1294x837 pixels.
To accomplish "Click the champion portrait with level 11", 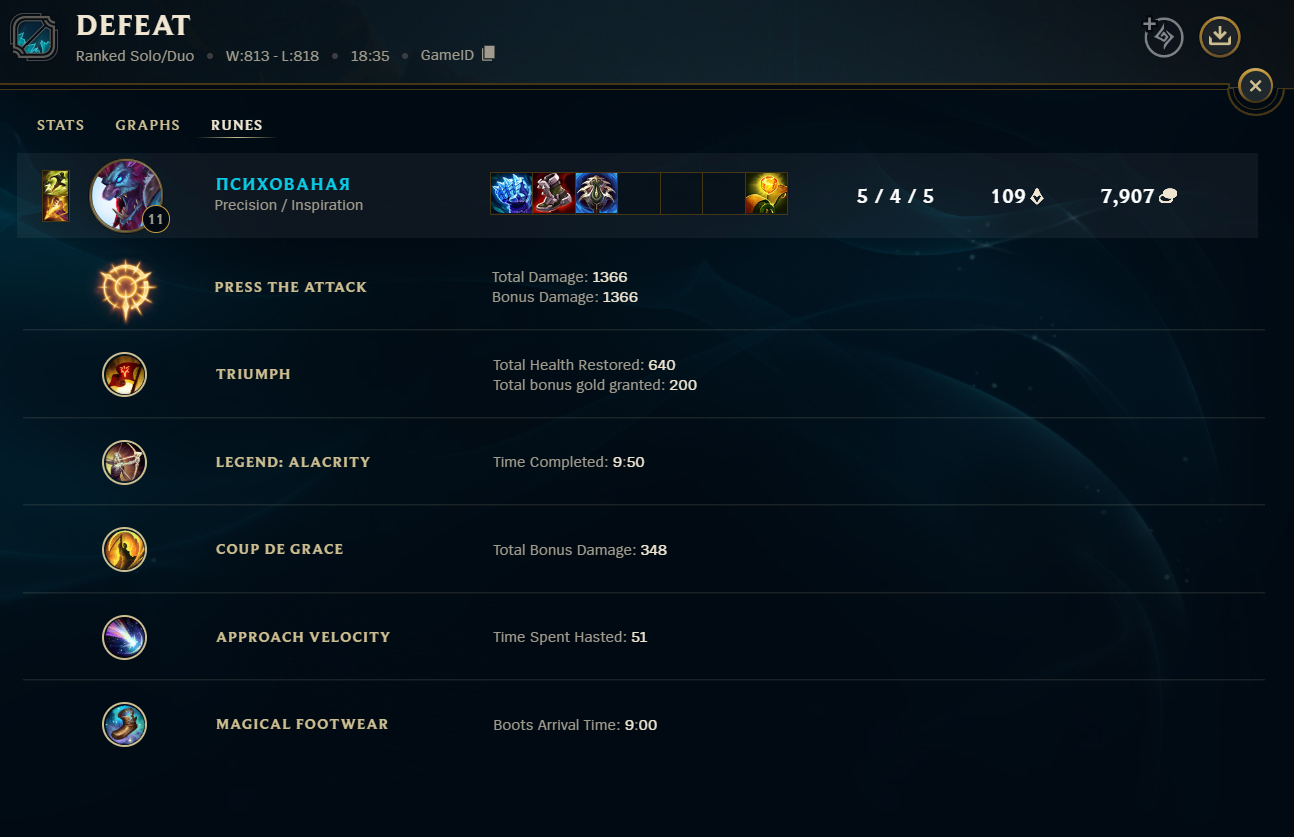I will (x=127, y=195).
